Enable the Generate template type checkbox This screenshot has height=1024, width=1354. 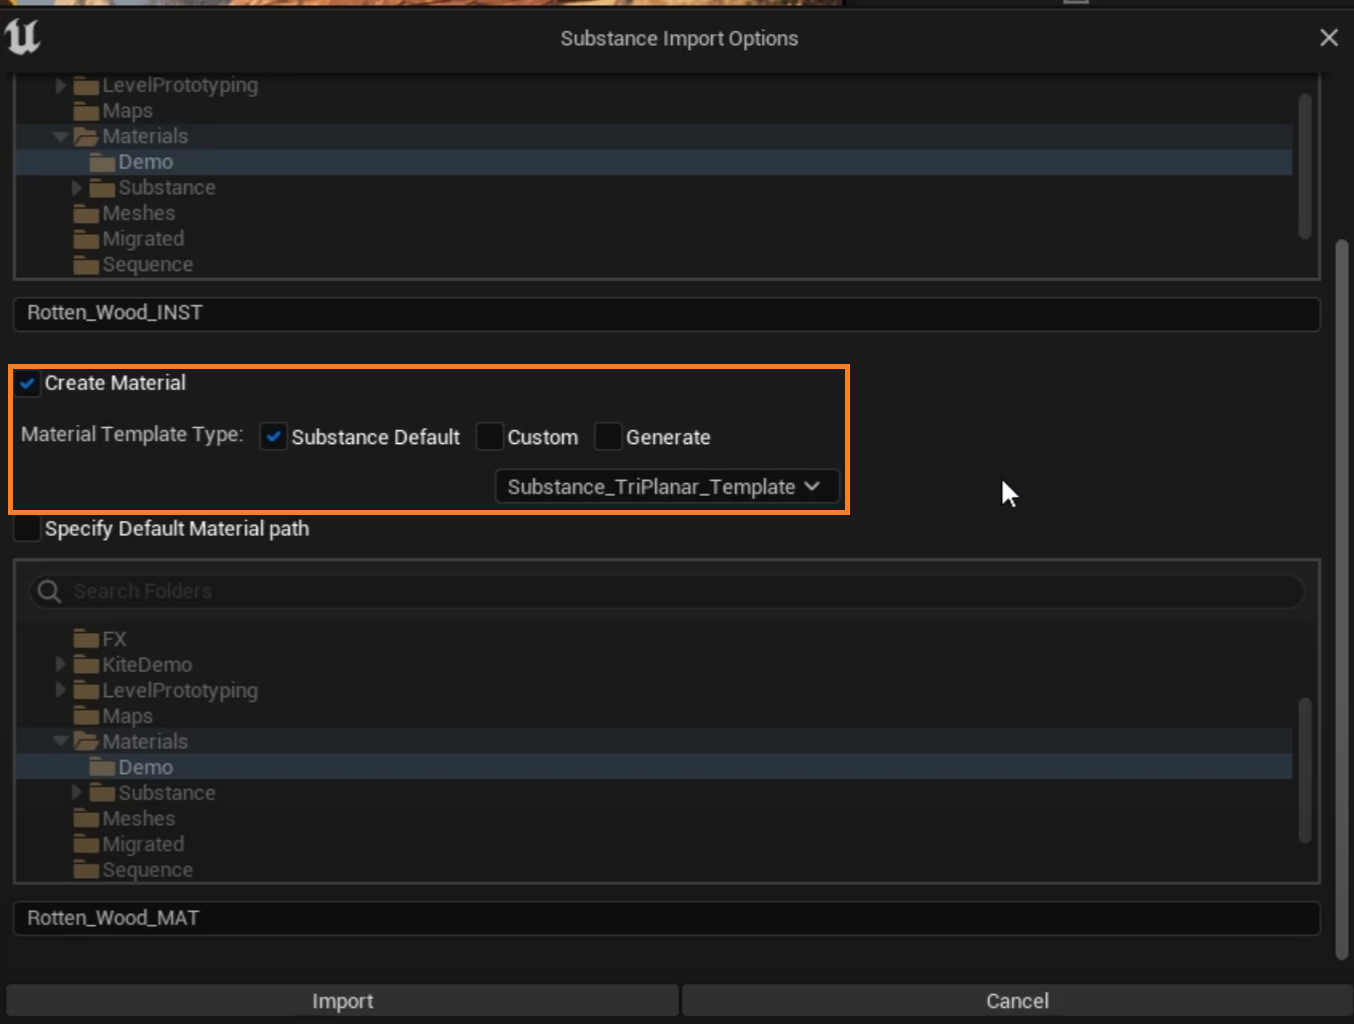[608, 437]
